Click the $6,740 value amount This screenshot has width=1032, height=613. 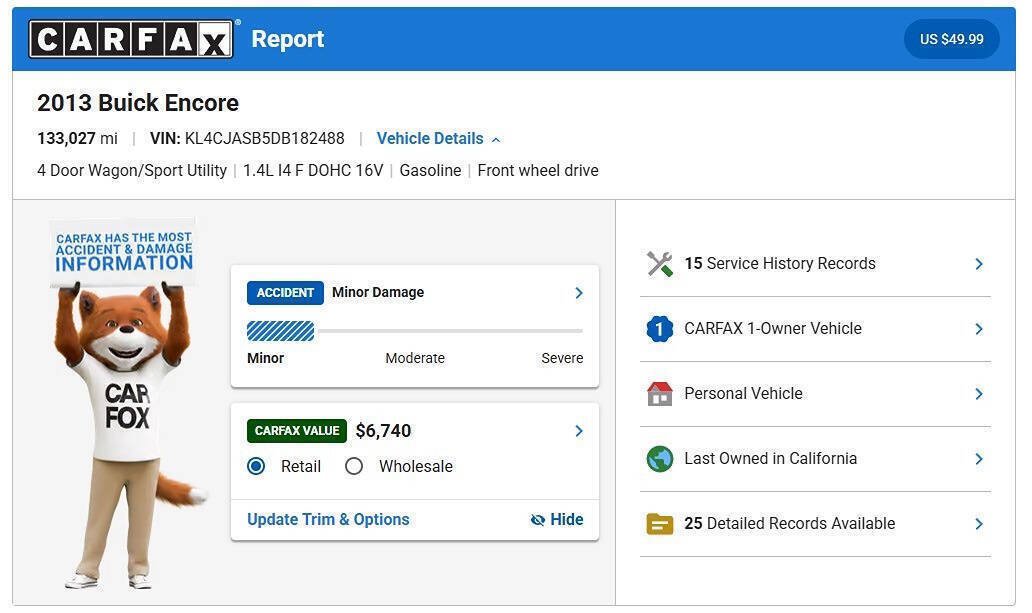[383, 431]
